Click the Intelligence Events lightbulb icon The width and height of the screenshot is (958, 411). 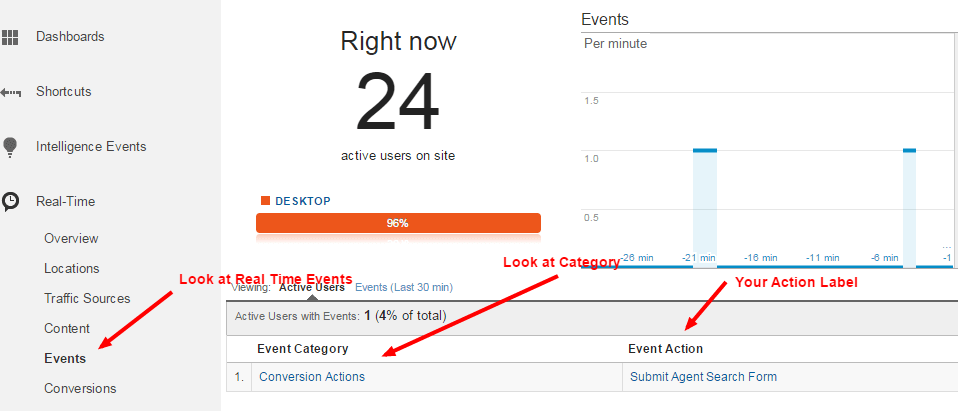(10, 147)
